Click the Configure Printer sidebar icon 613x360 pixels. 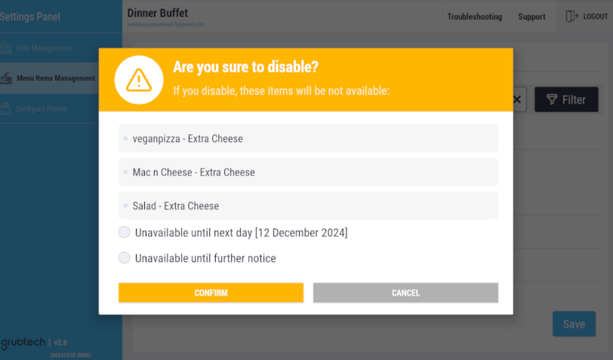5,108
